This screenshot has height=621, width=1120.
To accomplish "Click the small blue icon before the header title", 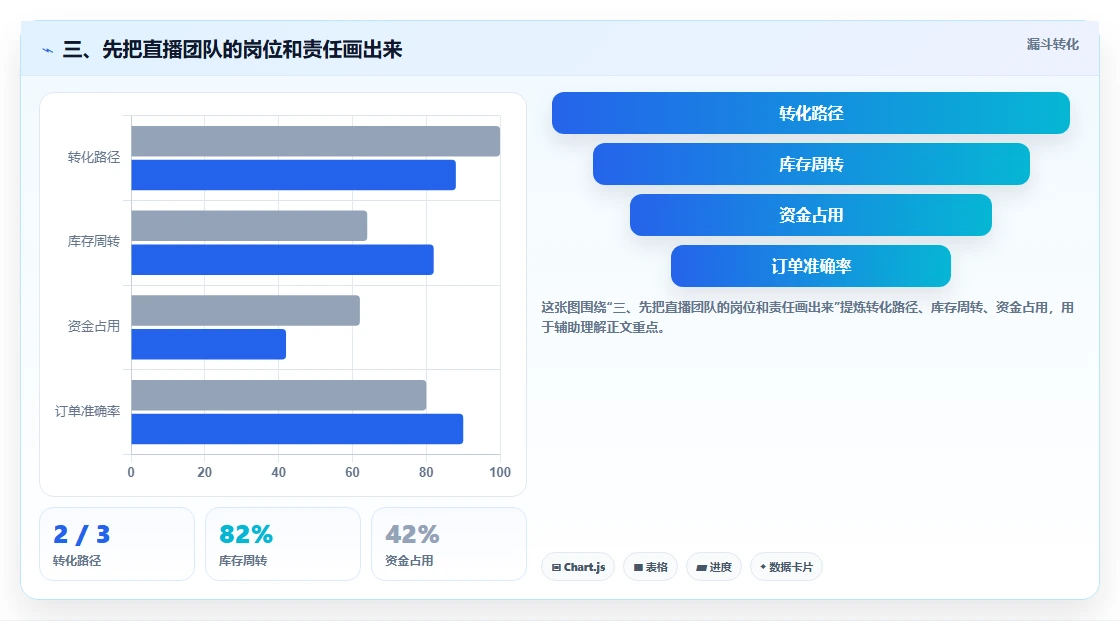I will tap(47, 50).
